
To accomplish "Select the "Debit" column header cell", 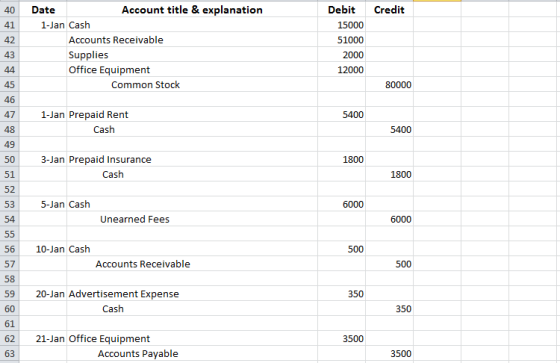I will point(341,10).
